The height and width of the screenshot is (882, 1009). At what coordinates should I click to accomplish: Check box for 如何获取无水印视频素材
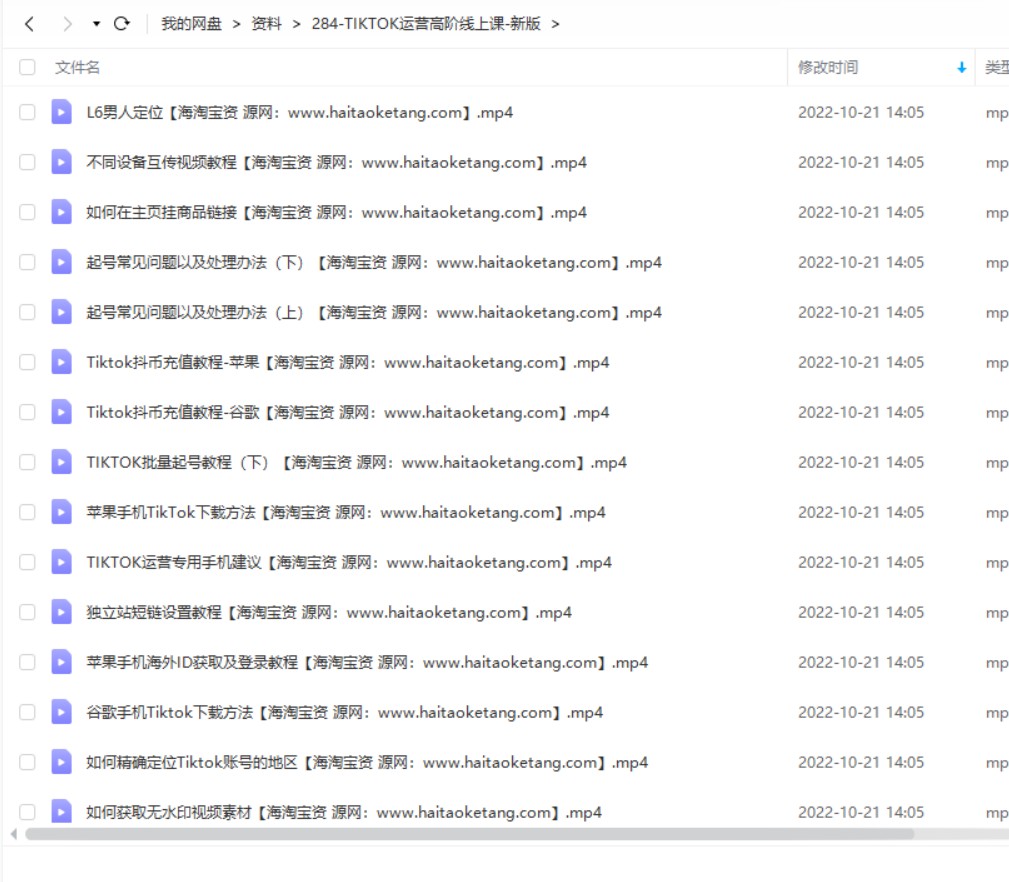click(x=27, y=812)
